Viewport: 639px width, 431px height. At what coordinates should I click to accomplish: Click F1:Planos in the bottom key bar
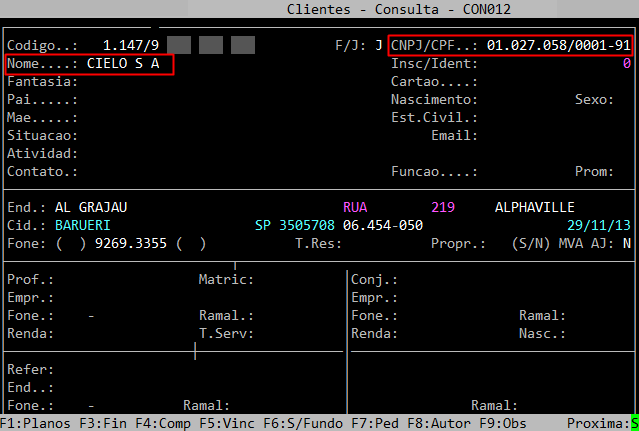pyautogui.click(x=35, y=423)
